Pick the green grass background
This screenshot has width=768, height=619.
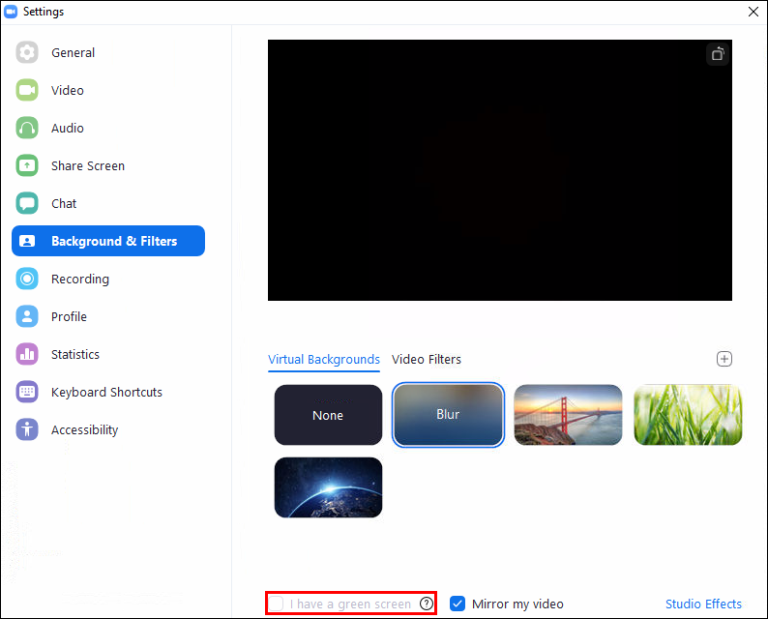point(688,415)
